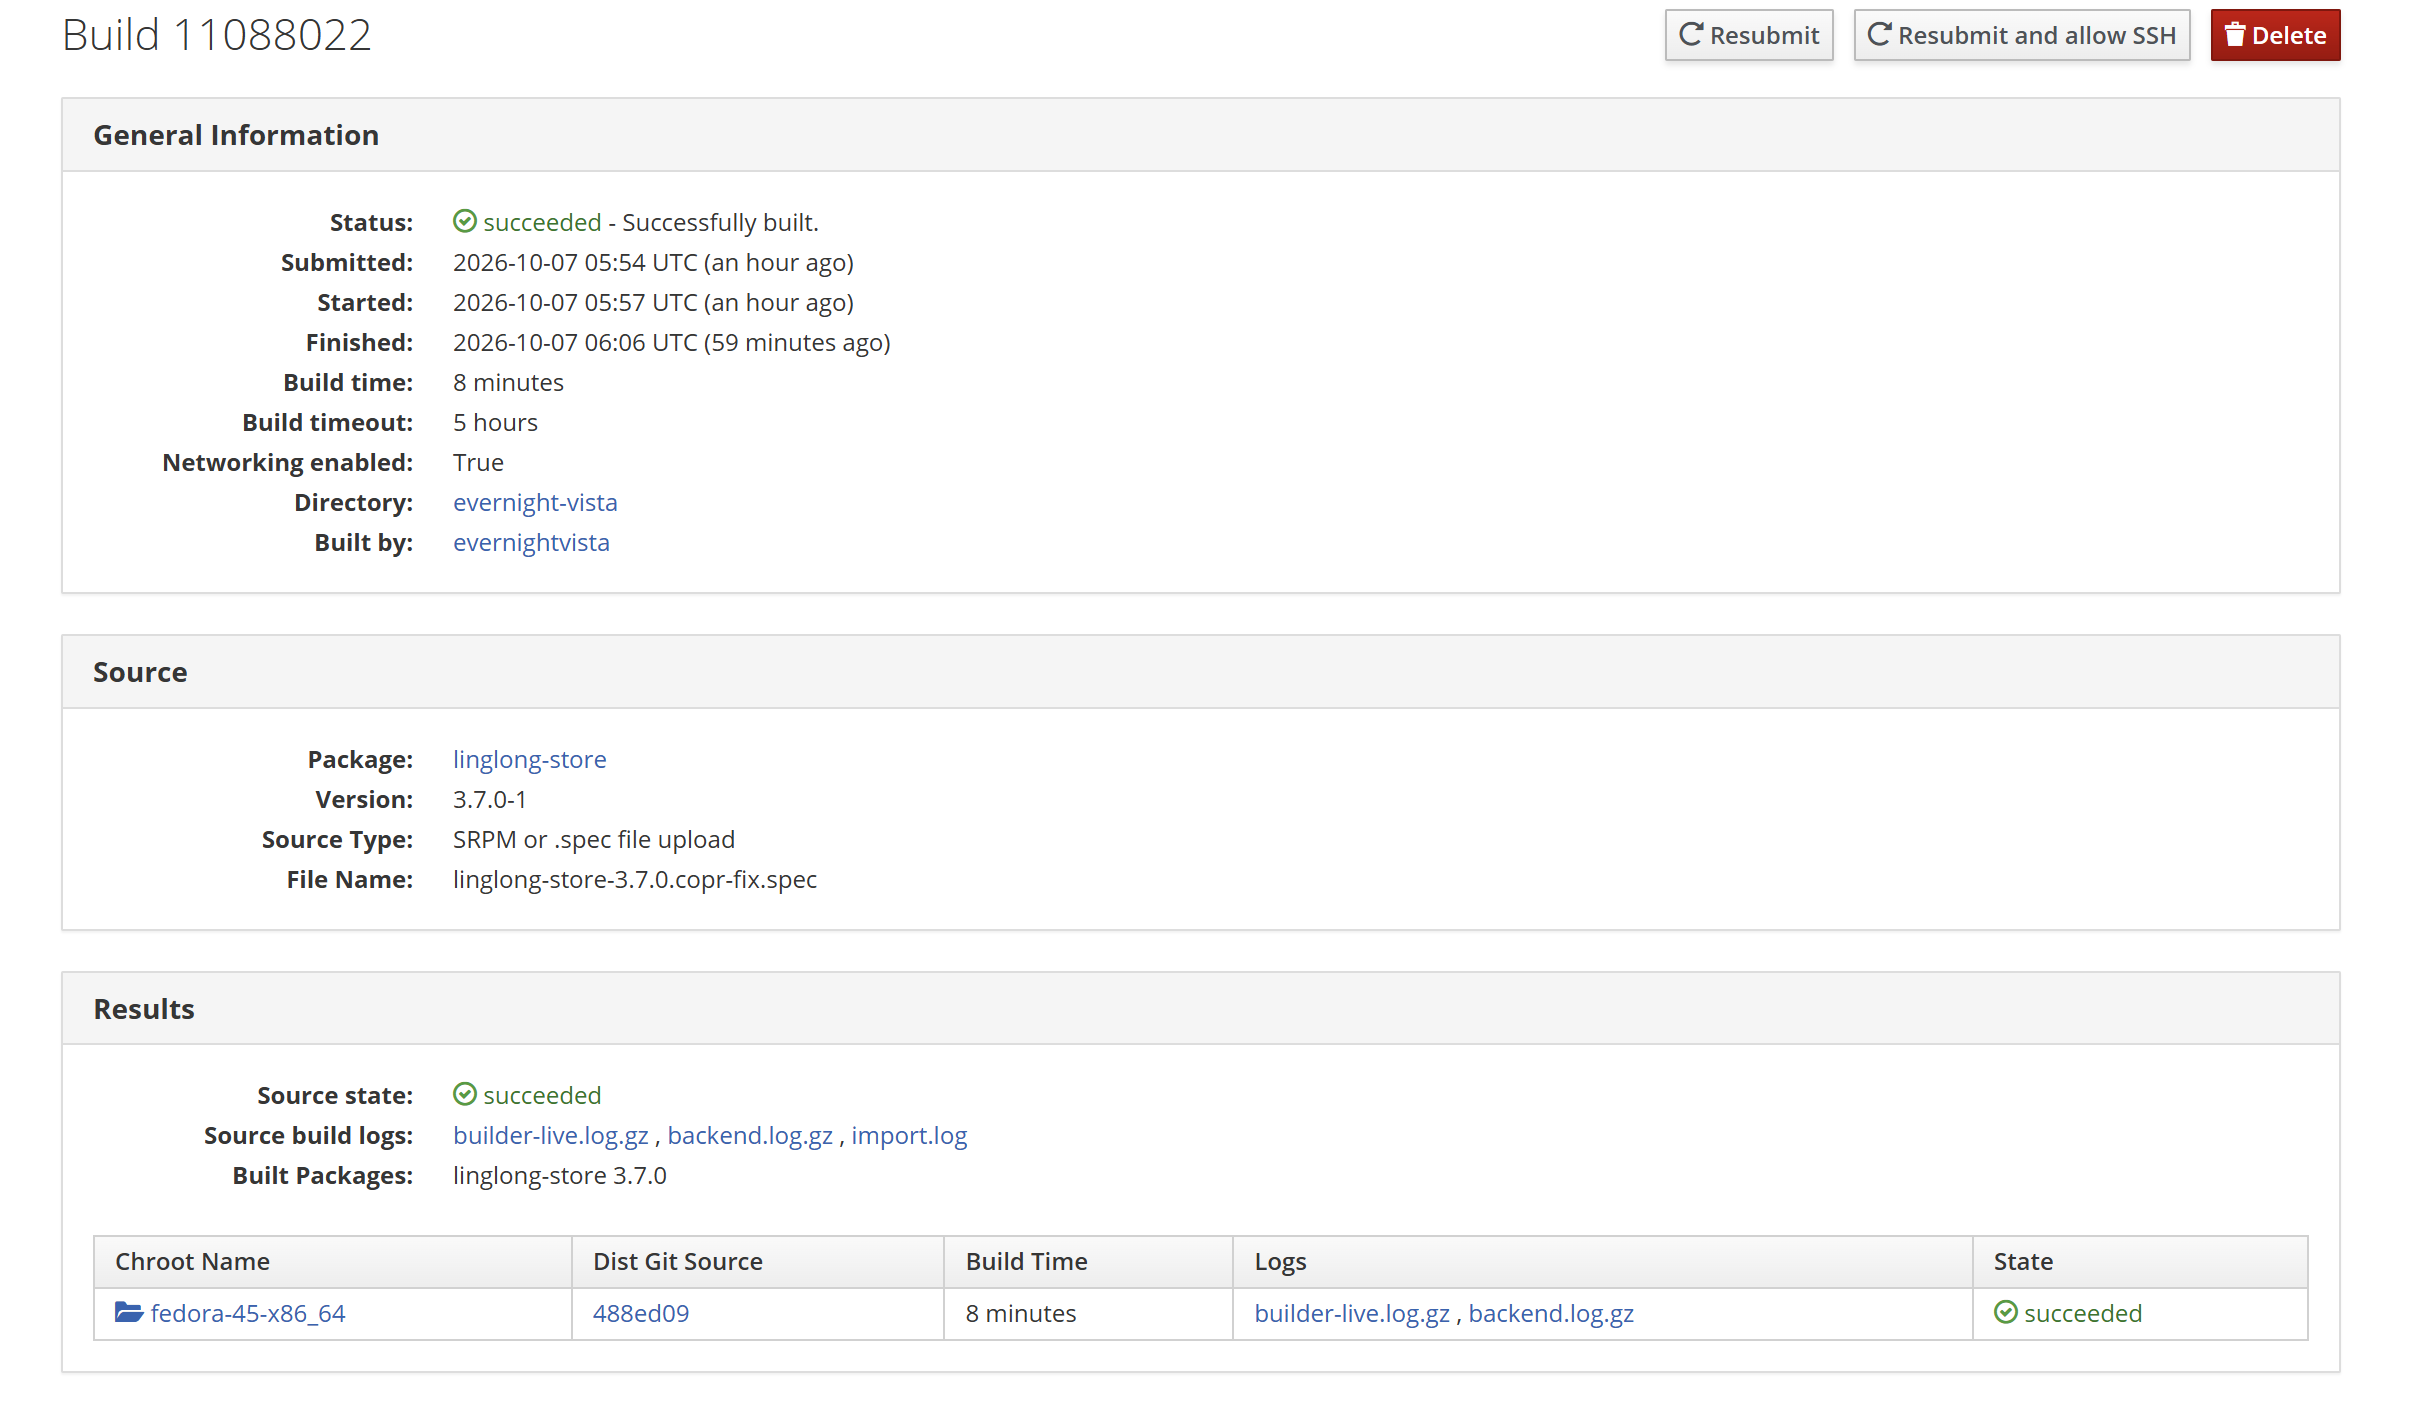This screenshot has height=1402, width=2410.
Task: Open source build builder-live.log.gz
Action: (x=550, y=1135)
